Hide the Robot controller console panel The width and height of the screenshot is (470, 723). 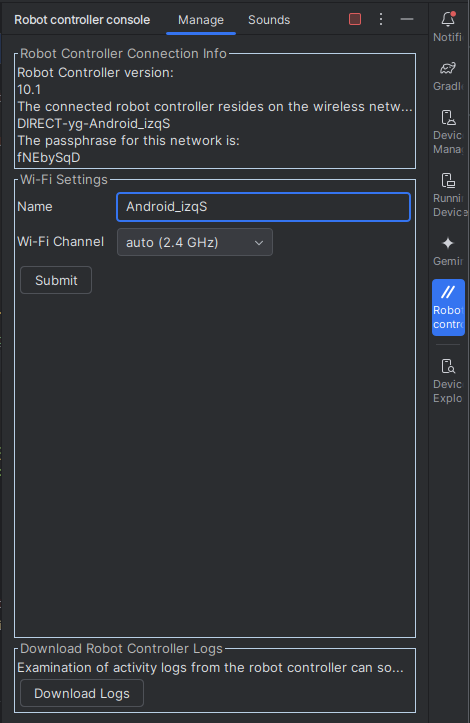click(x=407, y=19)
